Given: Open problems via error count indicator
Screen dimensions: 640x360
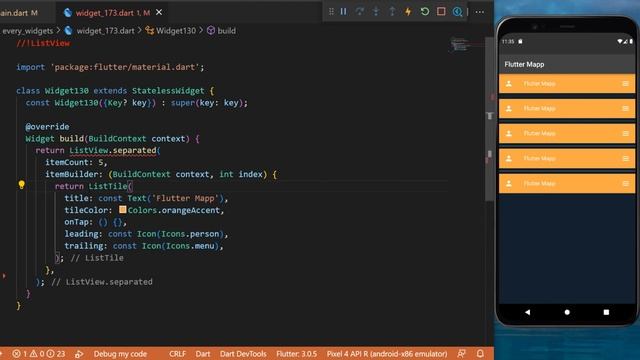Looking at the screenshot, I should (20, 354).
